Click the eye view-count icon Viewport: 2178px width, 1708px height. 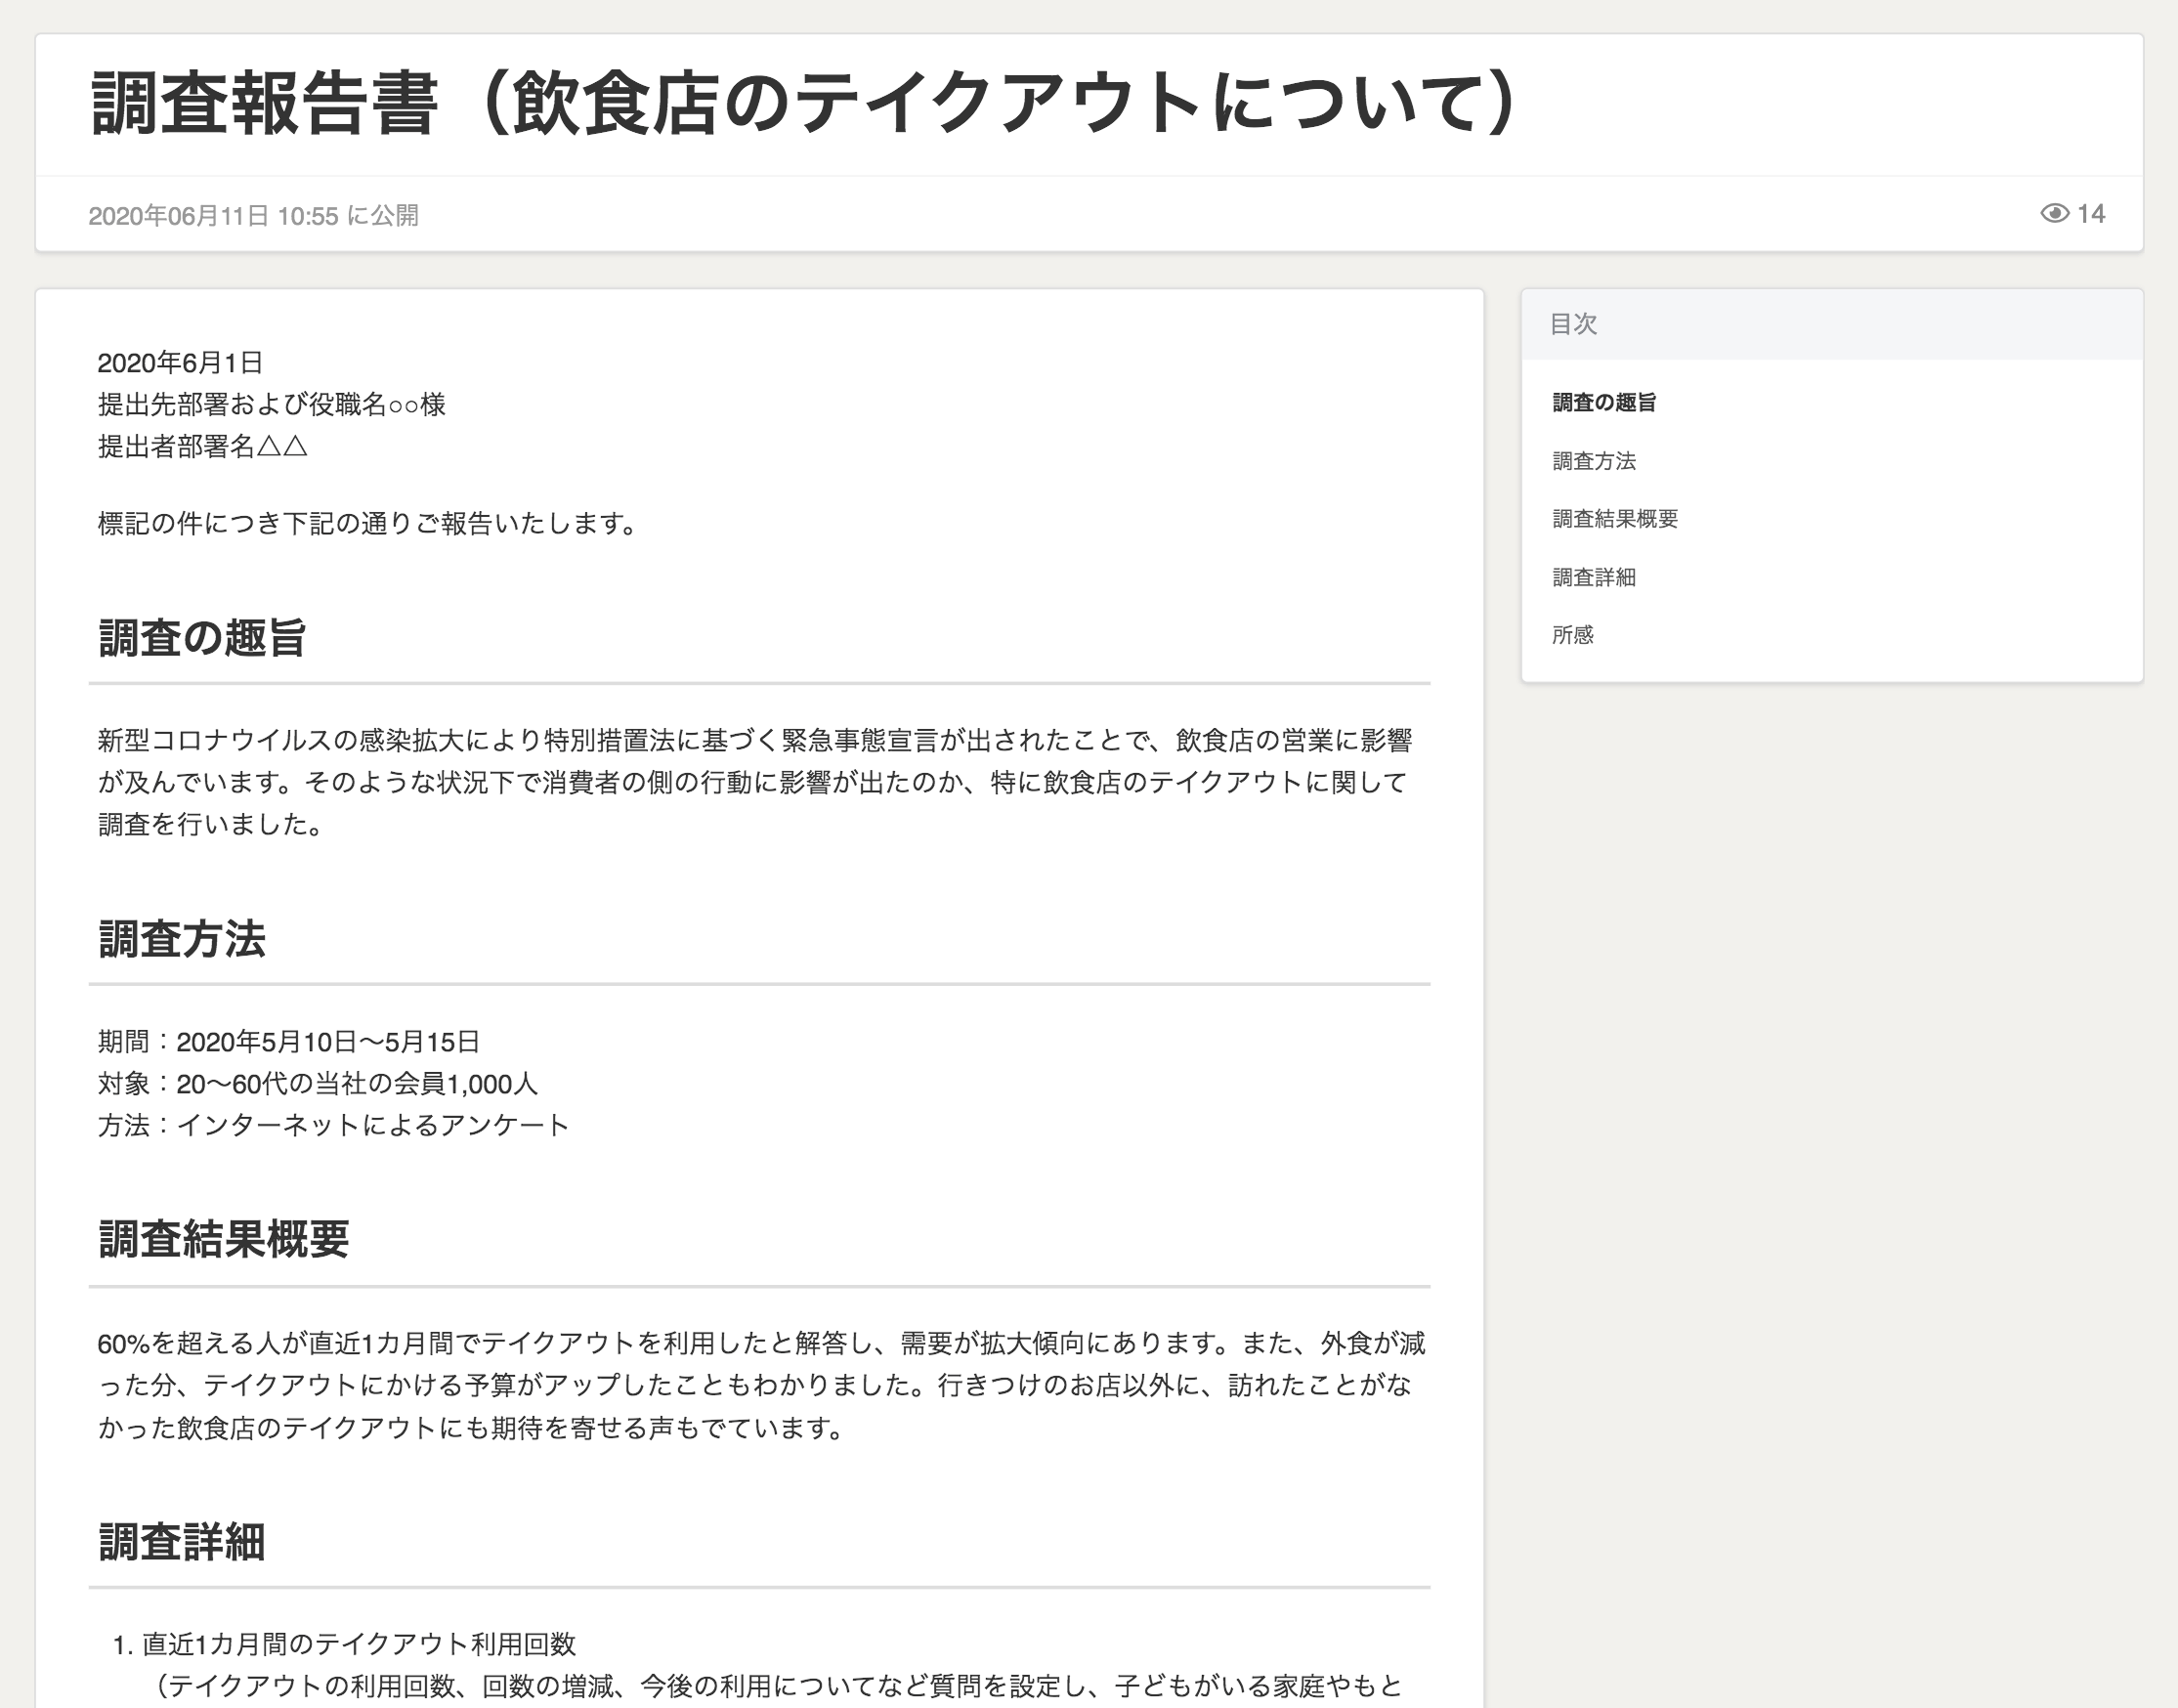2054,213
